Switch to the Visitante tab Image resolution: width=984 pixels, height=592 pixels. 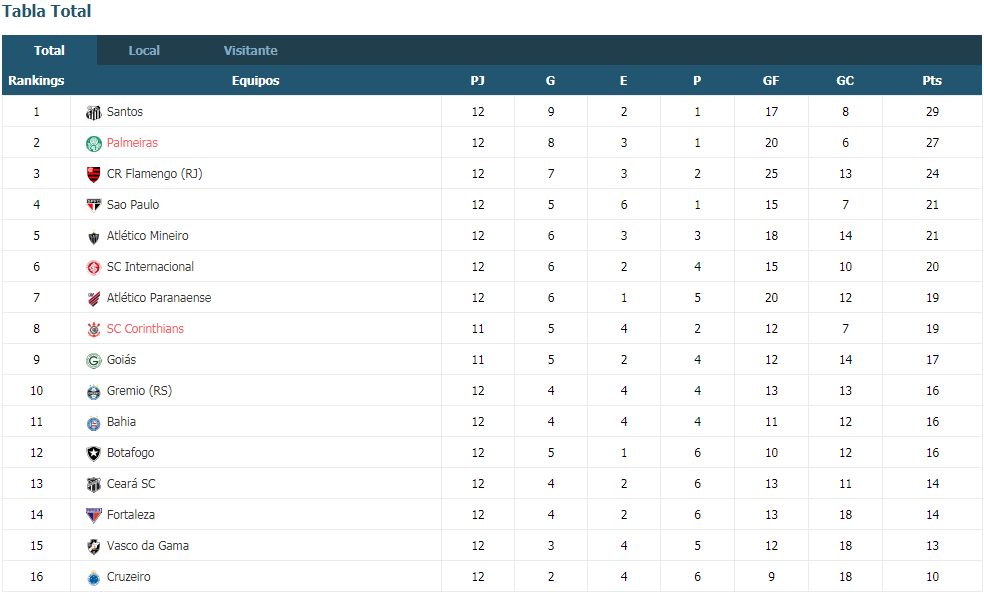coord(250,50)
